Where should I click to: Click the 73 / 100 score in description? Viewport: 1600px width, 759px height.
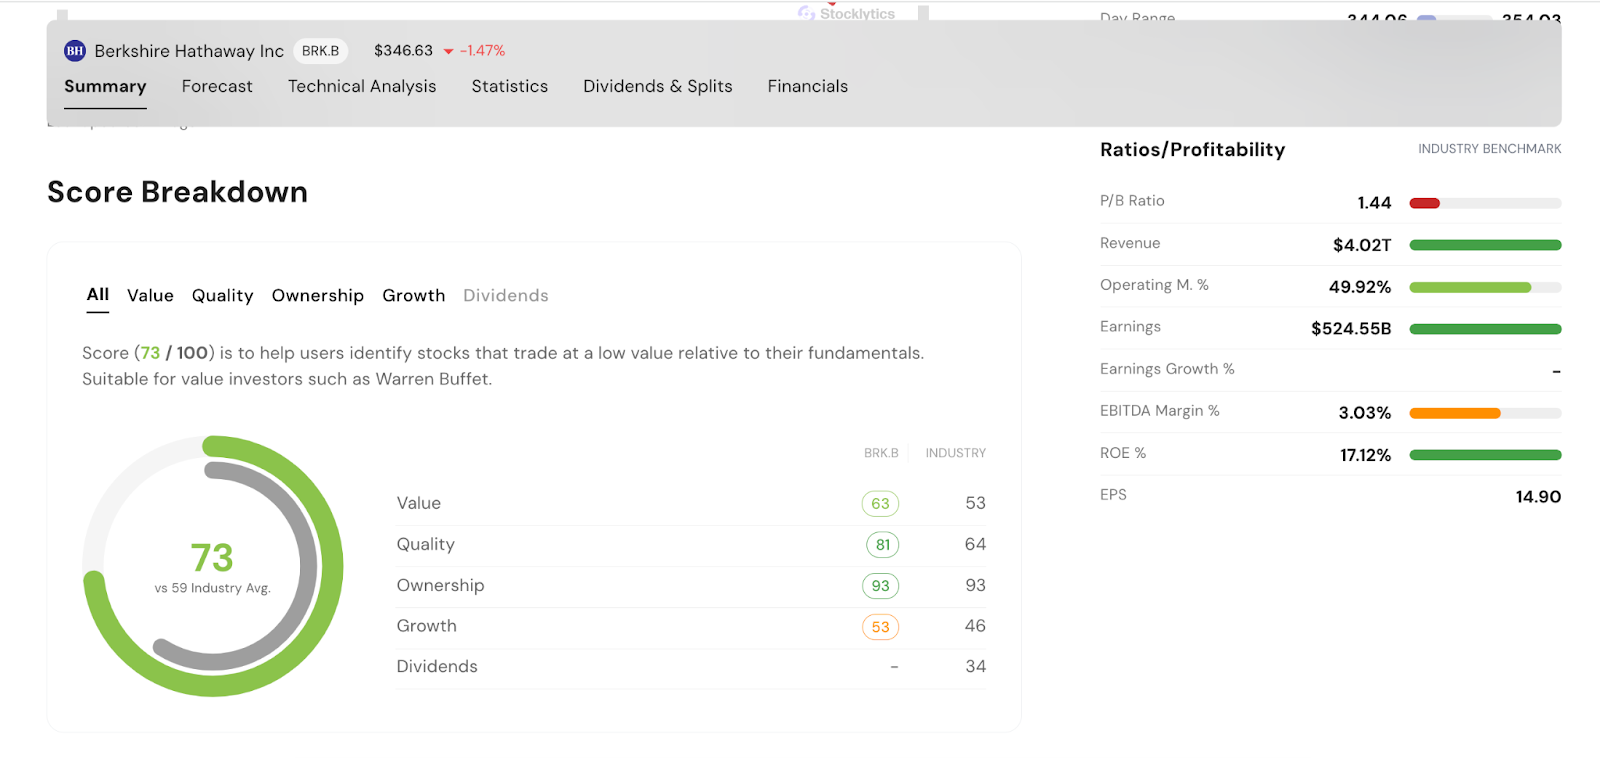coord(174,353)
